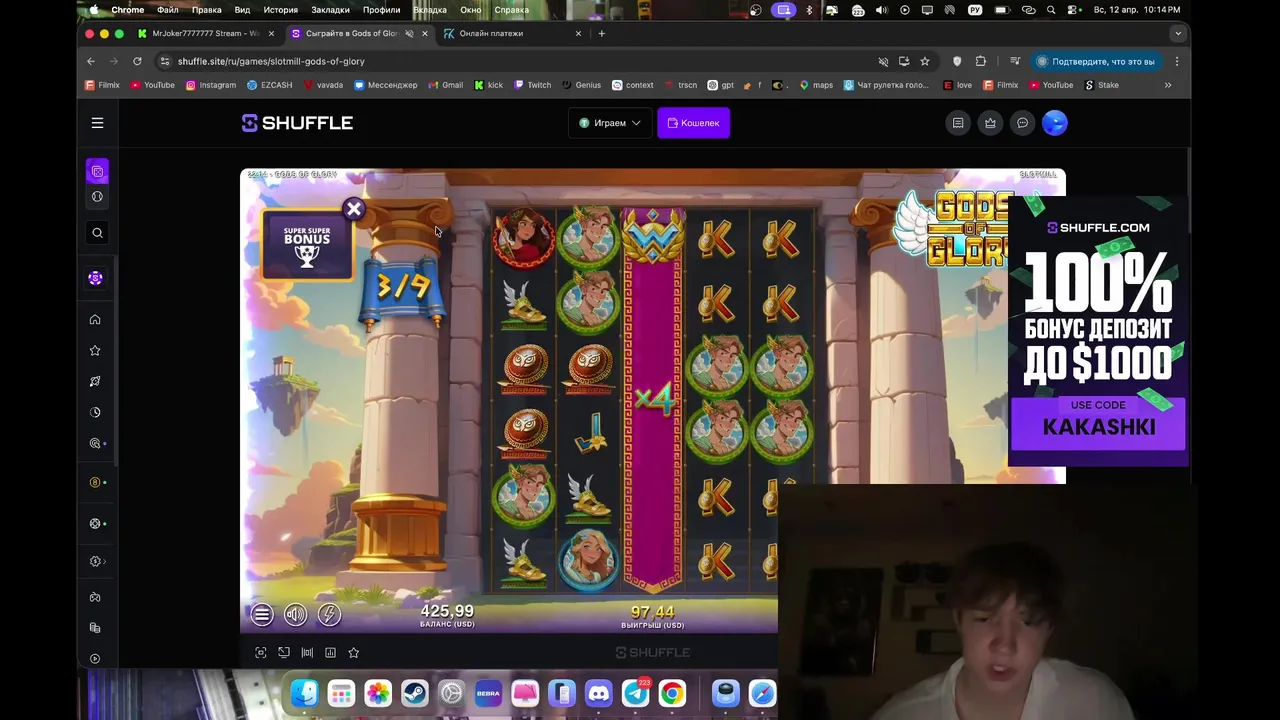1280x720 pixels.
Task: Open Finder from the Dock
Action: point(304,693)
